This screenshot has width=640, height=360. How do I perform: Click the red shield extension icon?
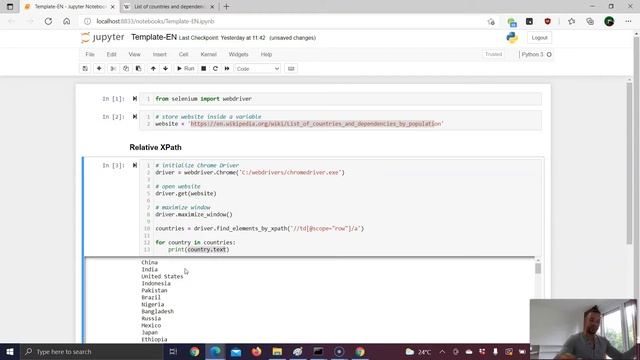point(547,21)
